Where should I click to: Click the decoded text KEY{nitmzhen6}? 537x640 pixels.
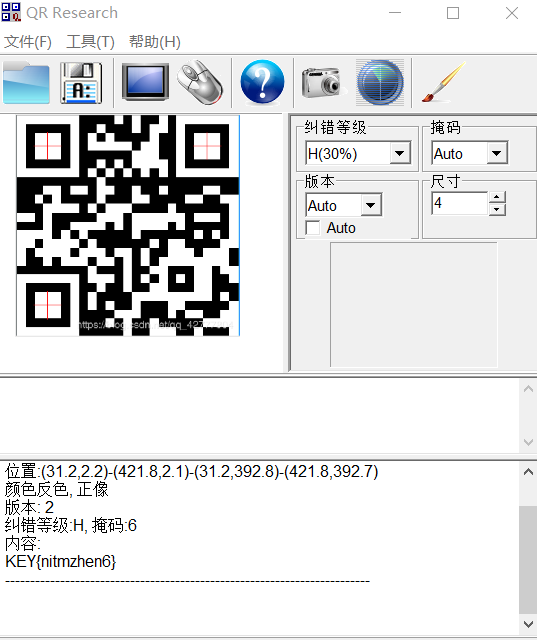point(60,562)
